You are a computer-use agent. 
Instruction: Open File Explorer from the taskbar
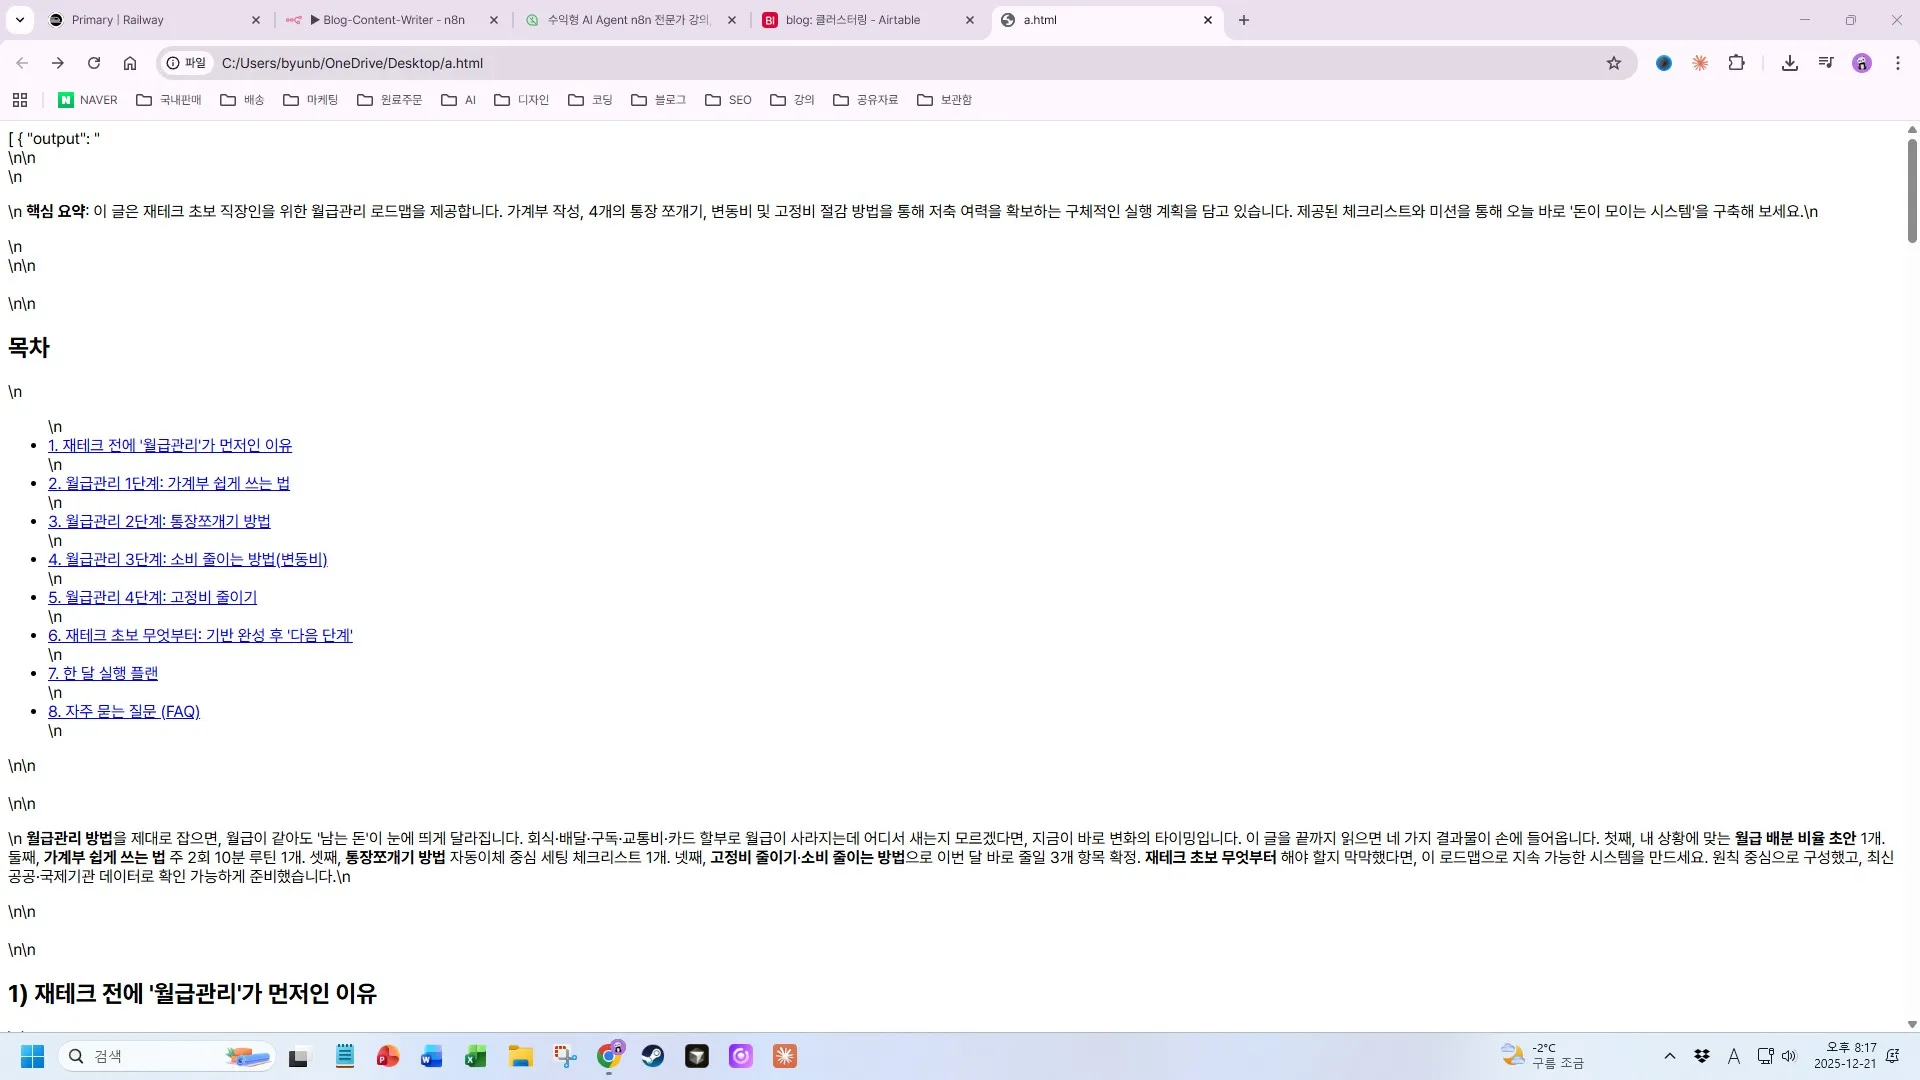pos(520,1056)
